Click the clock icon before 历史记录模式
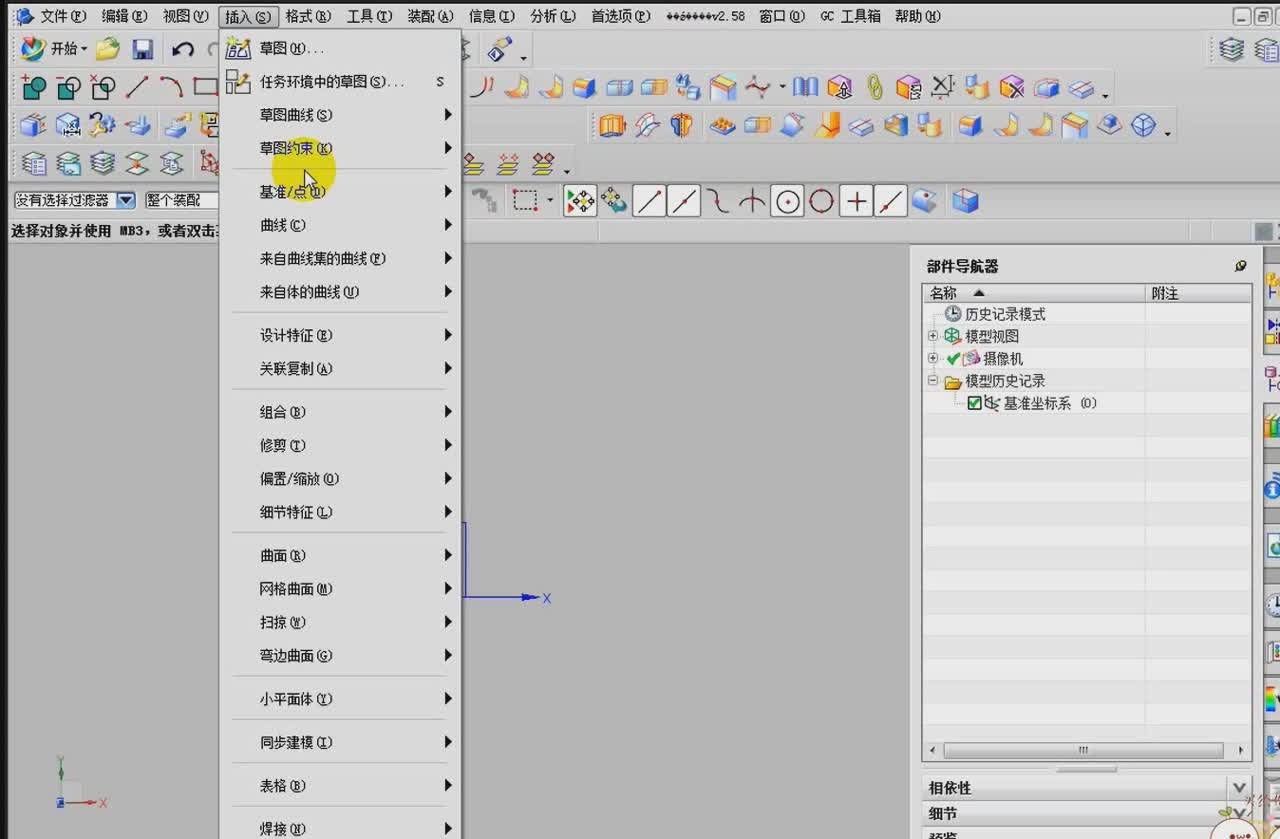Screen dimensions: 1280x839 [x=953, y=314]
